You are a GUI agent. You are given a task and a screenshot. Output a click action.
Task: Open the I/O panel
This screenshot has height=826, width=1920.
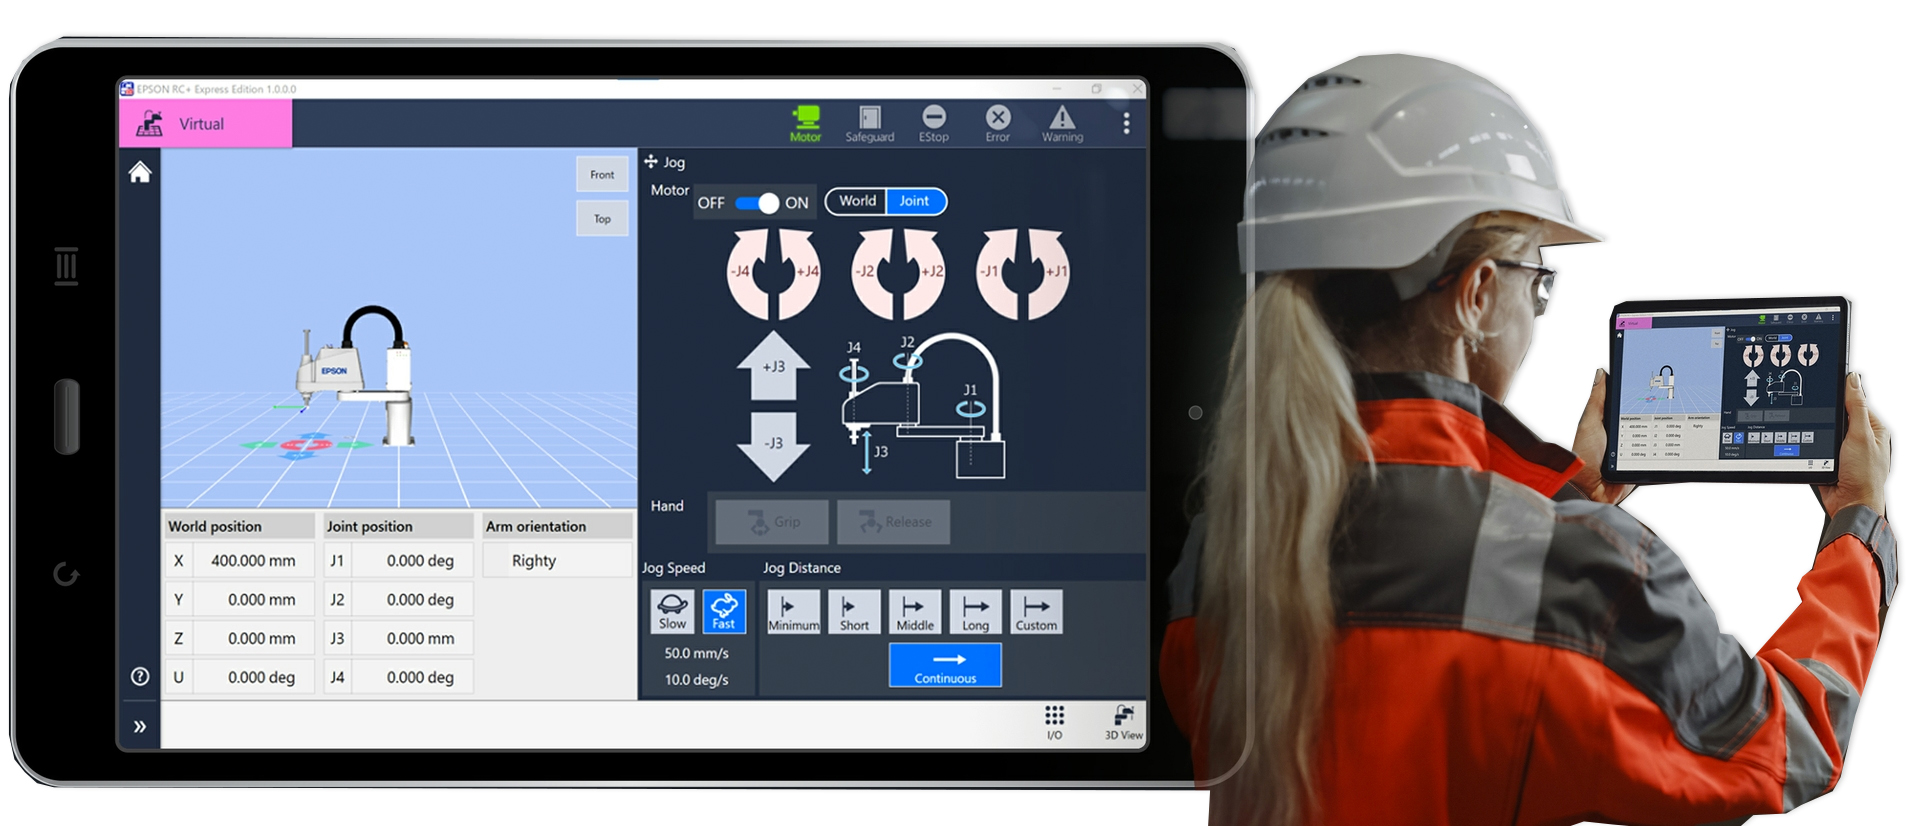click(1054, 721)
